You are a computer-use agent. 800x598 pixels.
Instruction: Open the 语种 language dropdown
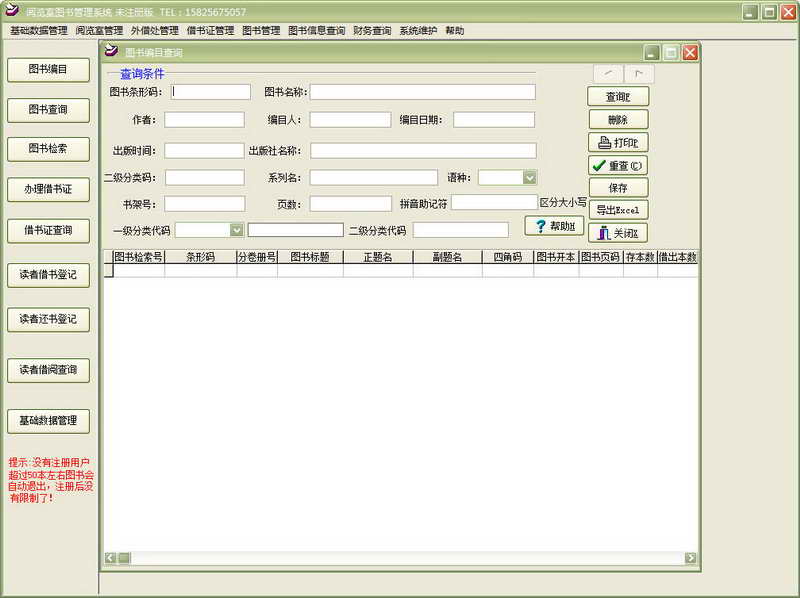(x=530, y=177)
